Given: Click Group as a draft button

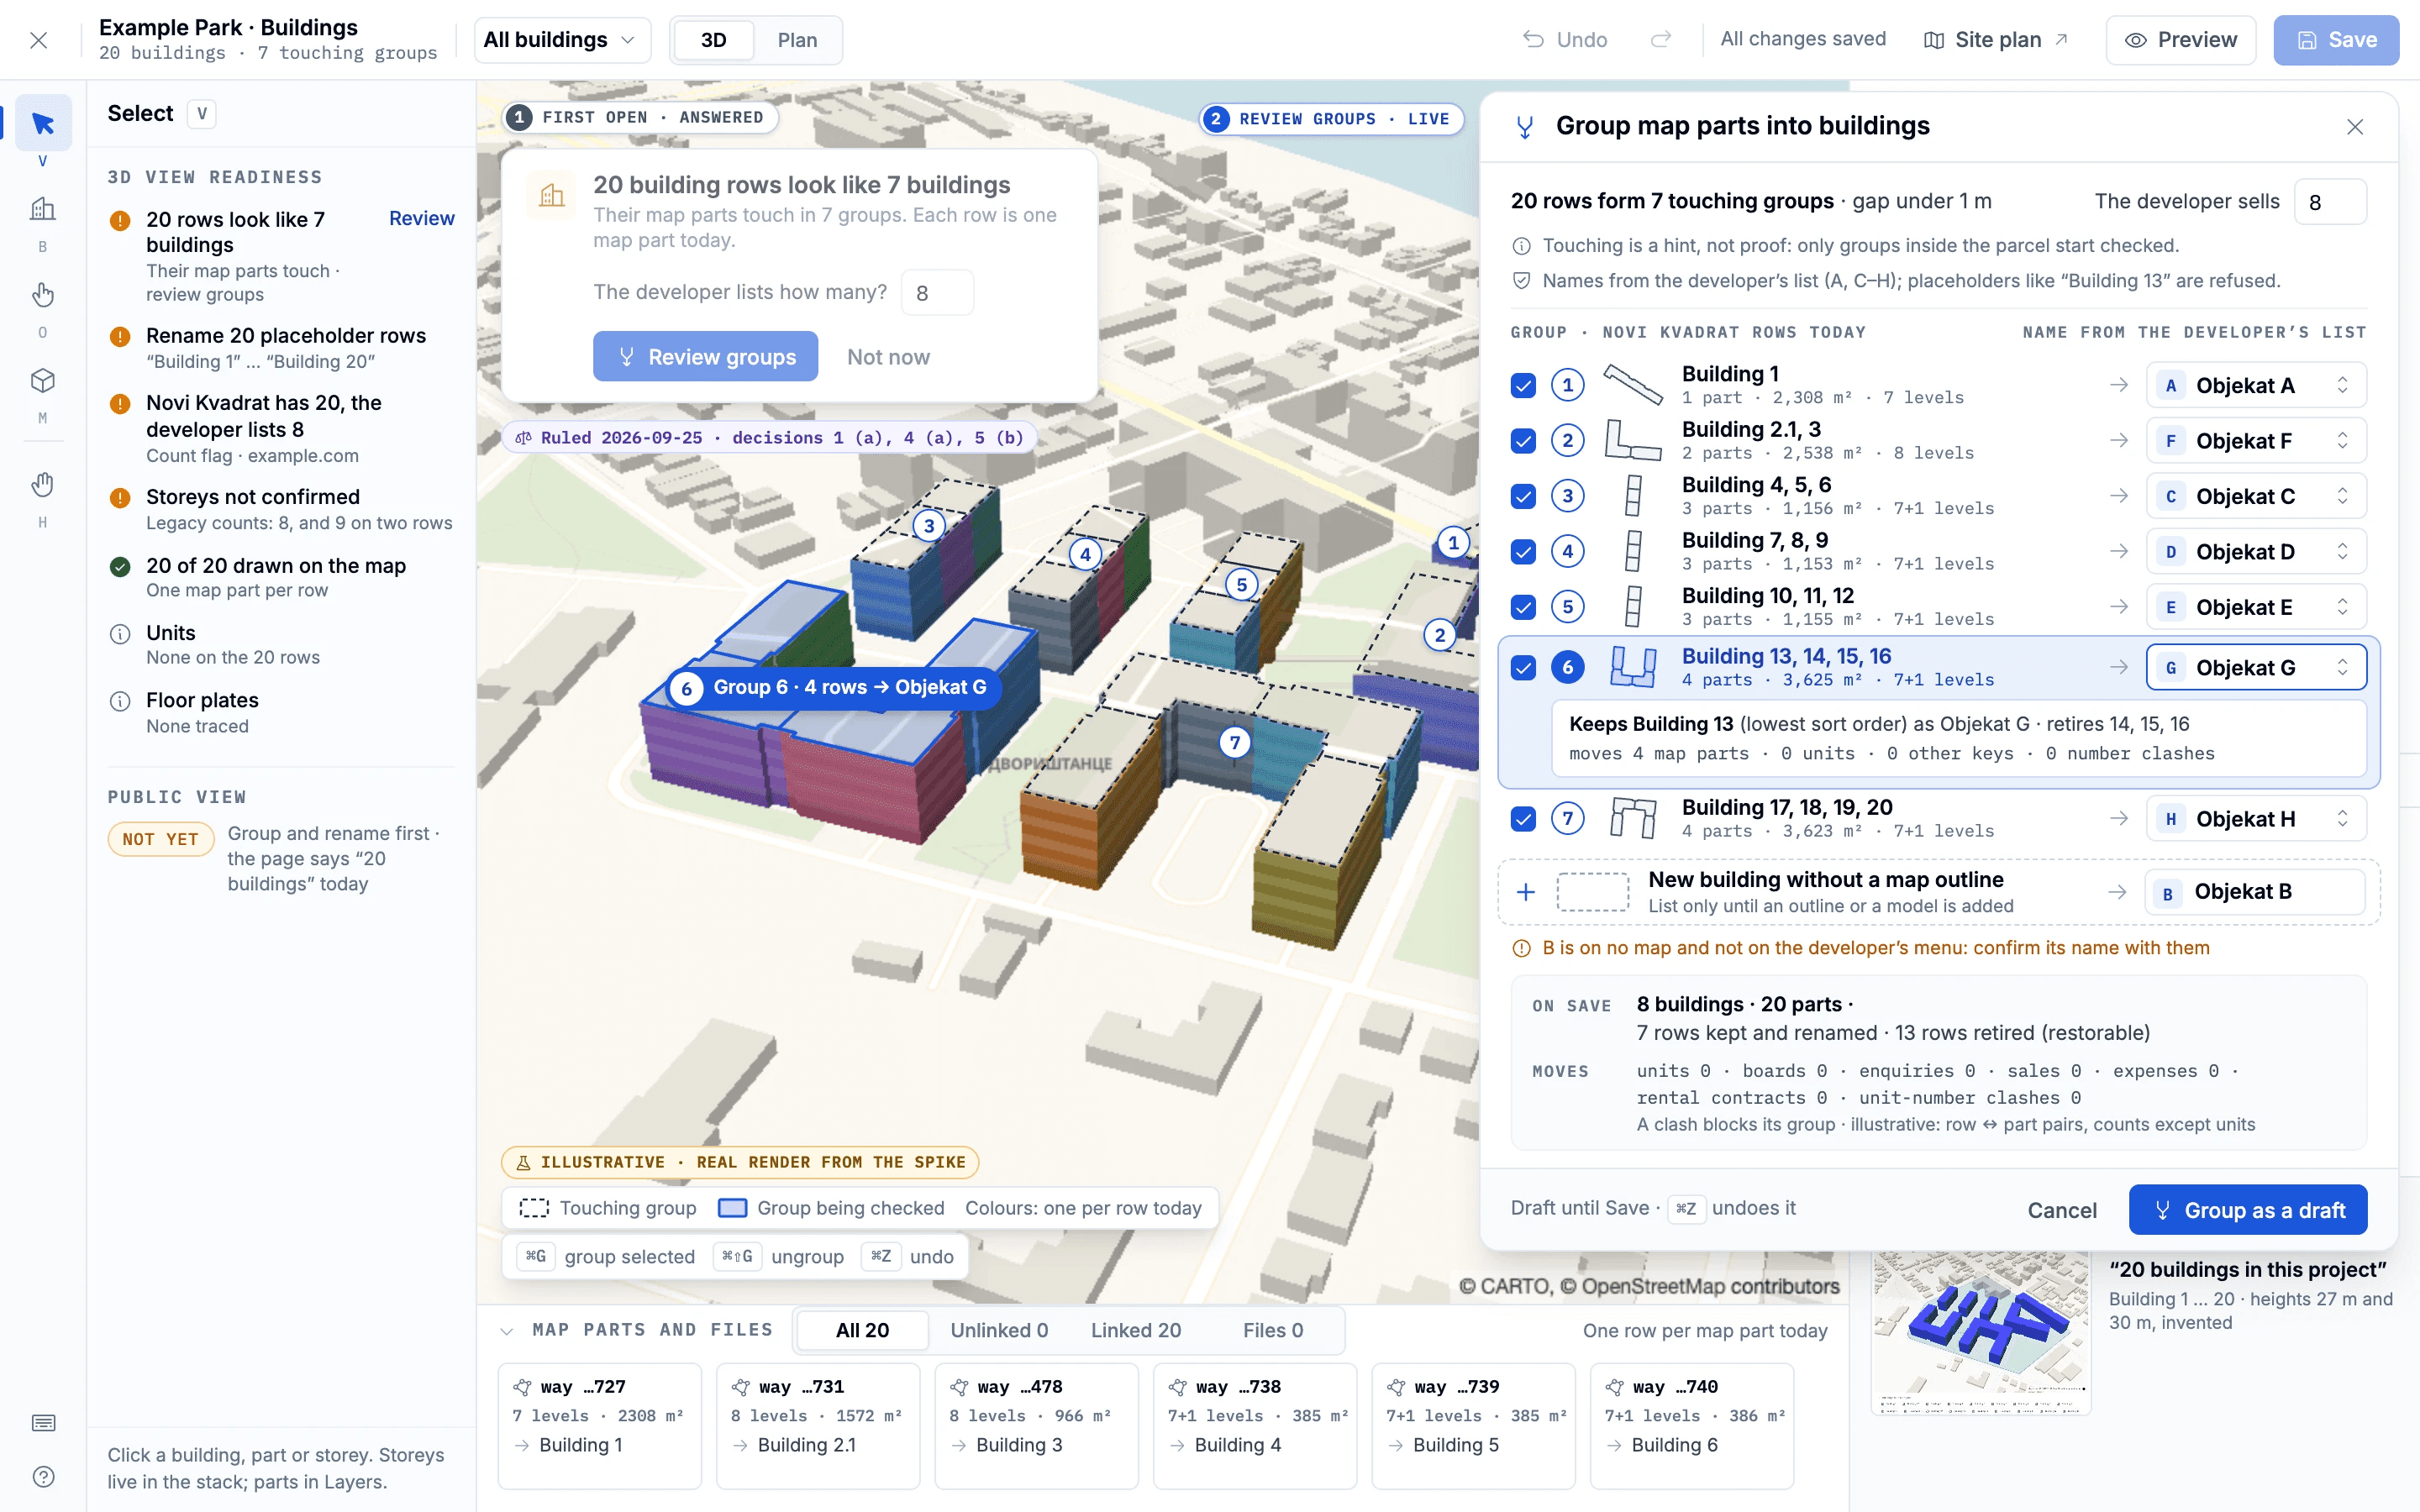Looking at the screenshot, I should coord(2248,1210).
